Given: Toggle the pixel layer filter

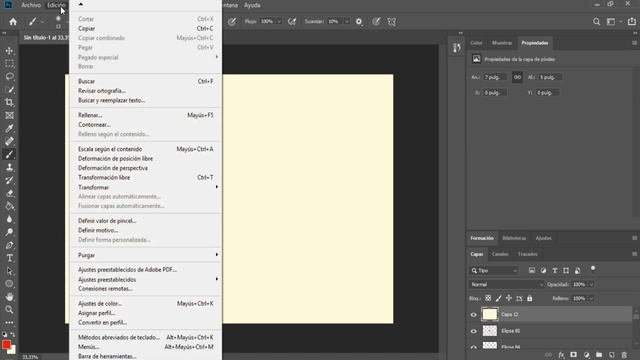Looking at the screenshot, I should [x=532, y=270].
